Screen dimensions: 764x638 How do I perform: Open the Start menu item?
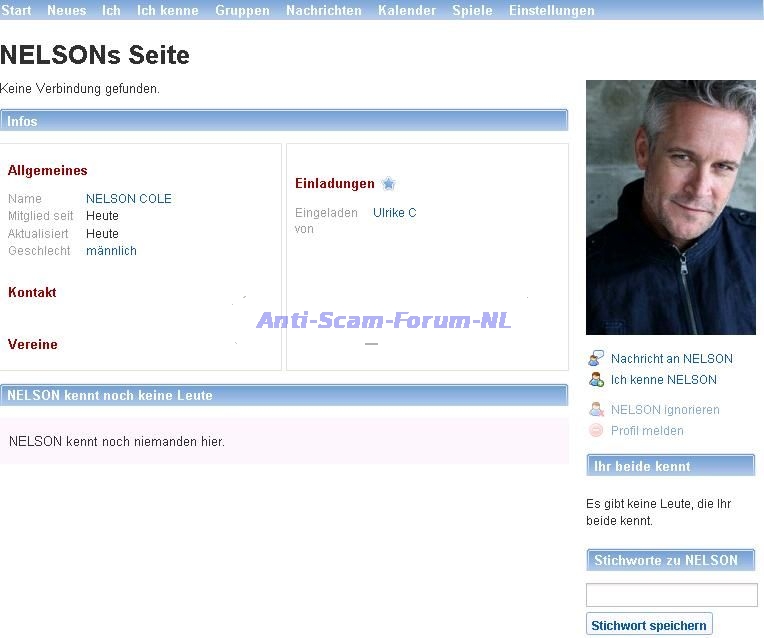click(x=16, y=10)
